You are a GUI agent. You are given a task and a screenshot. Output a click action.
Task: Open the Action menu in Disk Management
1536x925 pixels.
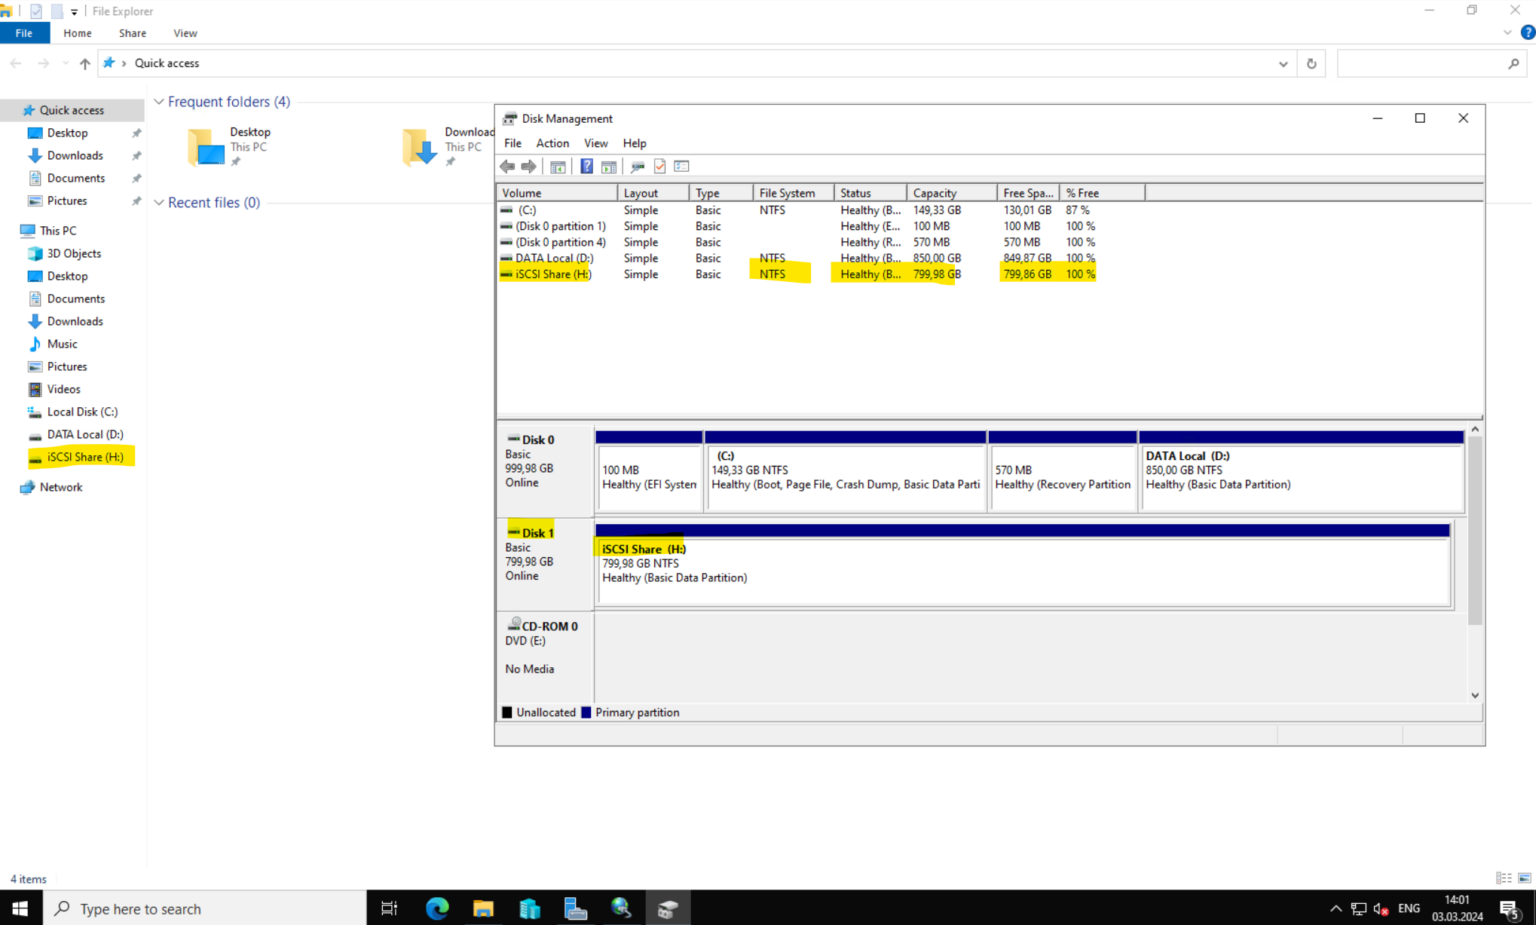click(552, 143)
